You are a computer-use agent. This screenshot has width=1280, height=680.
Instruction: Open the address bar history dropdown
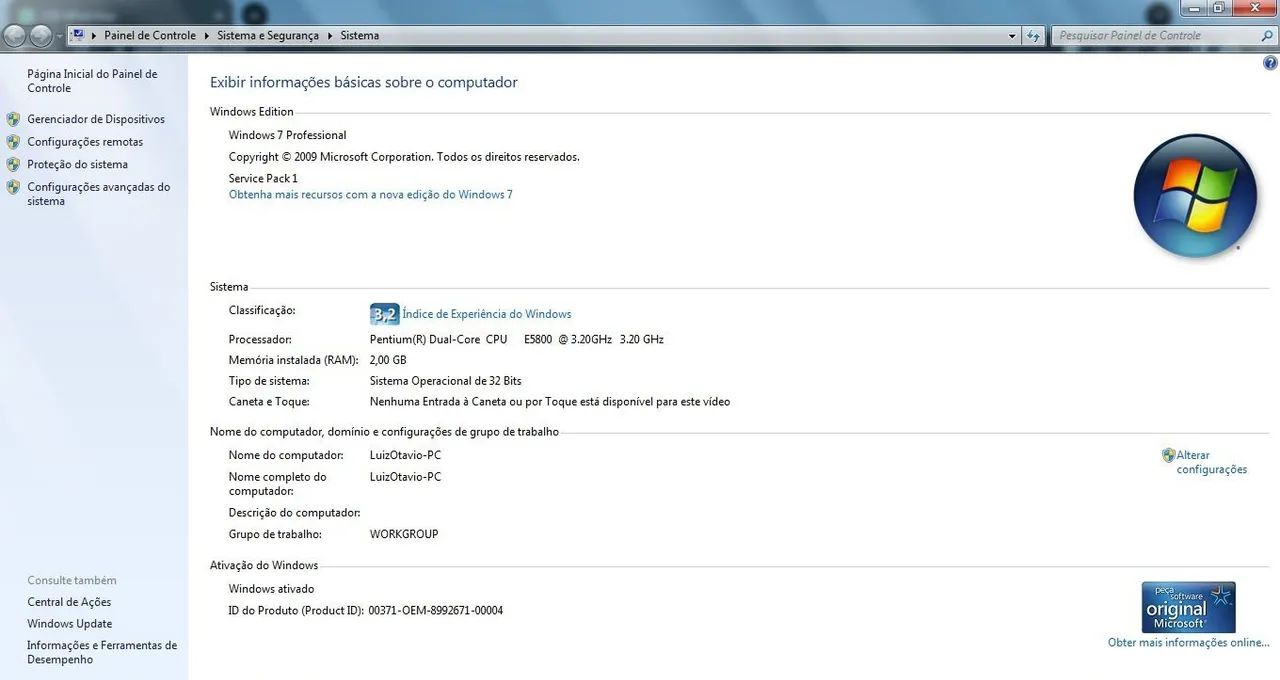[1012, 35]
